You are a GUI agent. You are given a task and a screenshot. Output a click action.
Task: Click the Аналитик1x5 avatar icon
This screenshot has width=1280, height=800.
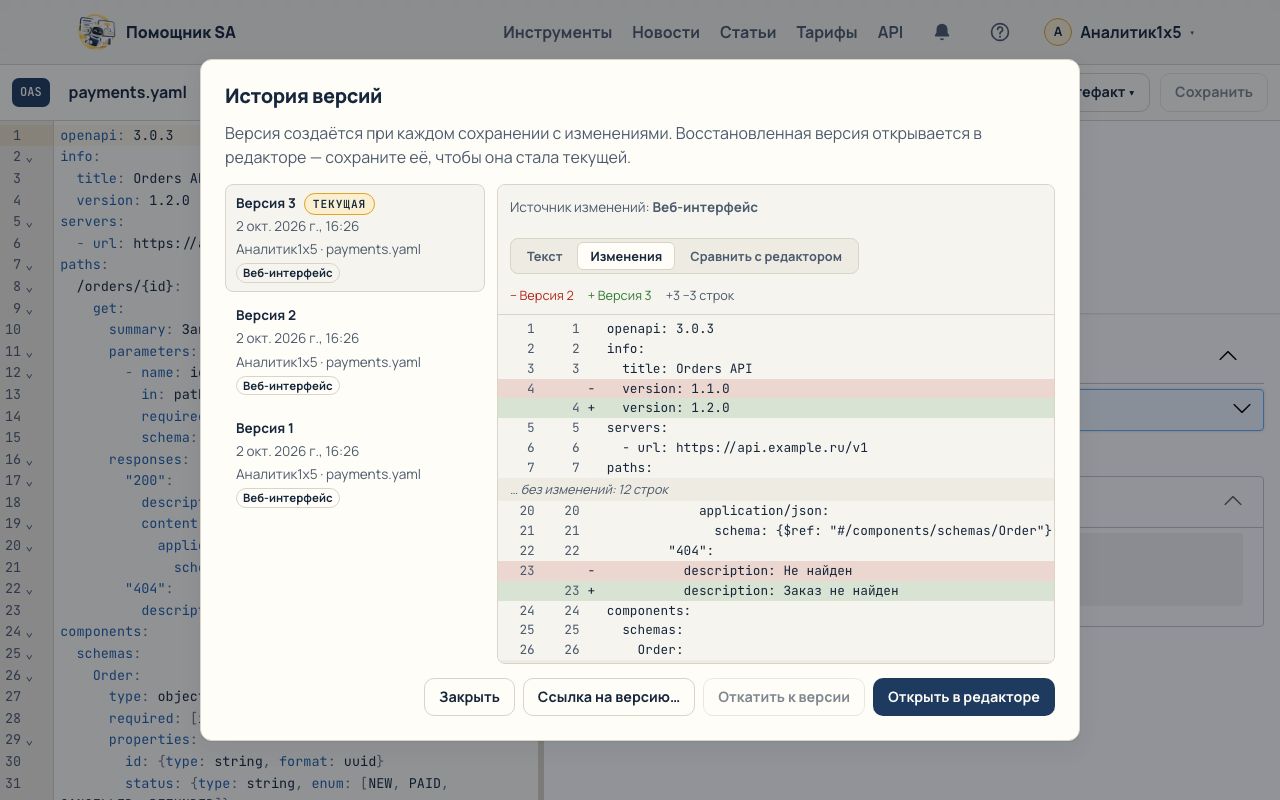(x=1058, y=32)
